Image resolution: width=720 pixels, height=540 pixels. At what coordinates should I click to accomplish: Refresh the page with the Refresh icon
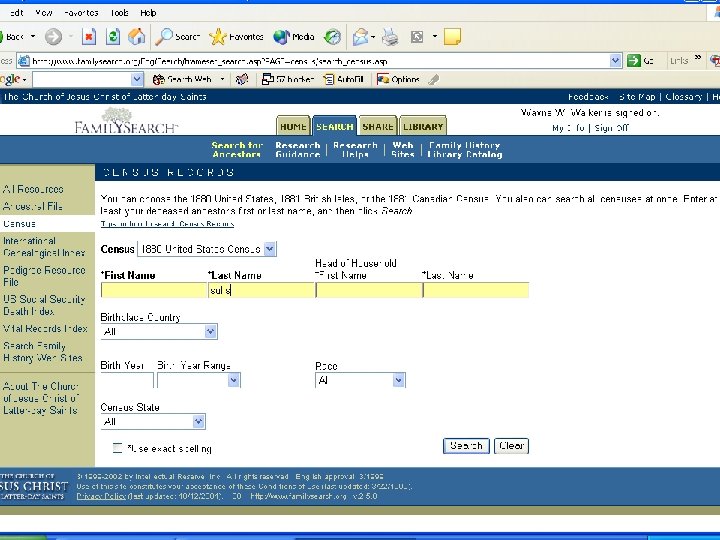coord(112,37)
